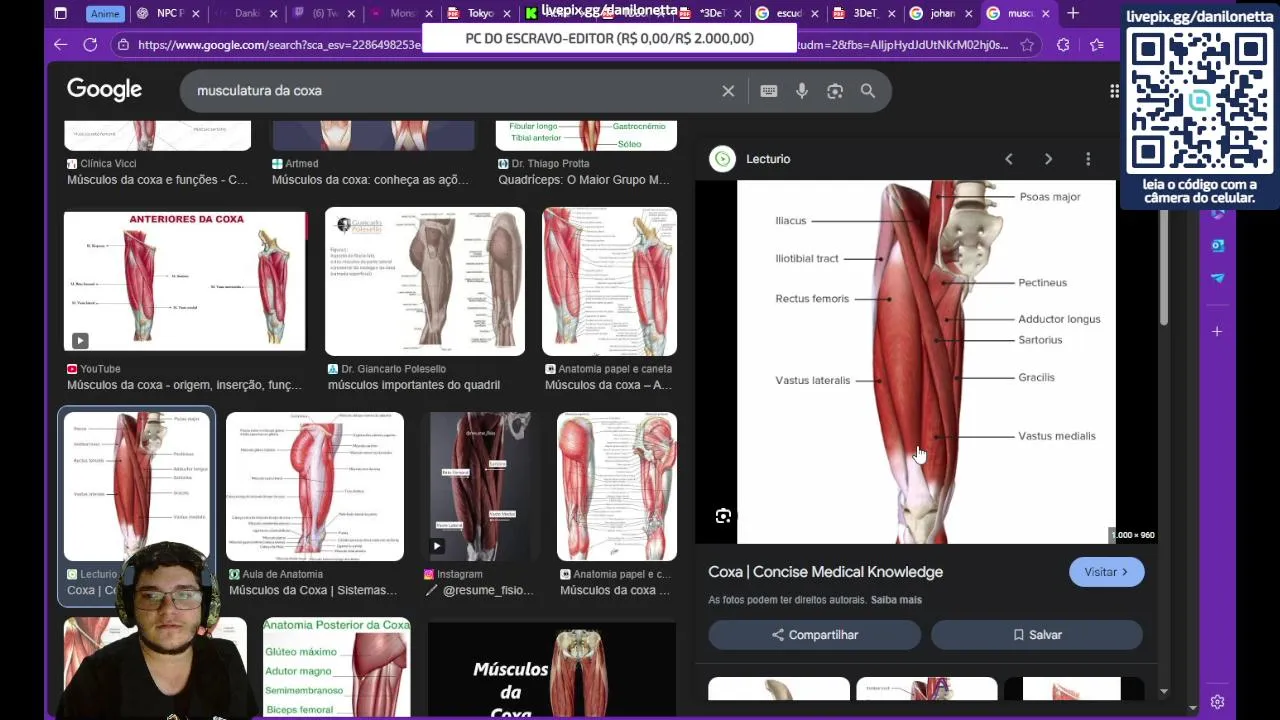Viewport: 1280px width, 720px height.
Task: Click the Visitar button
Action: click(1106, 572)
